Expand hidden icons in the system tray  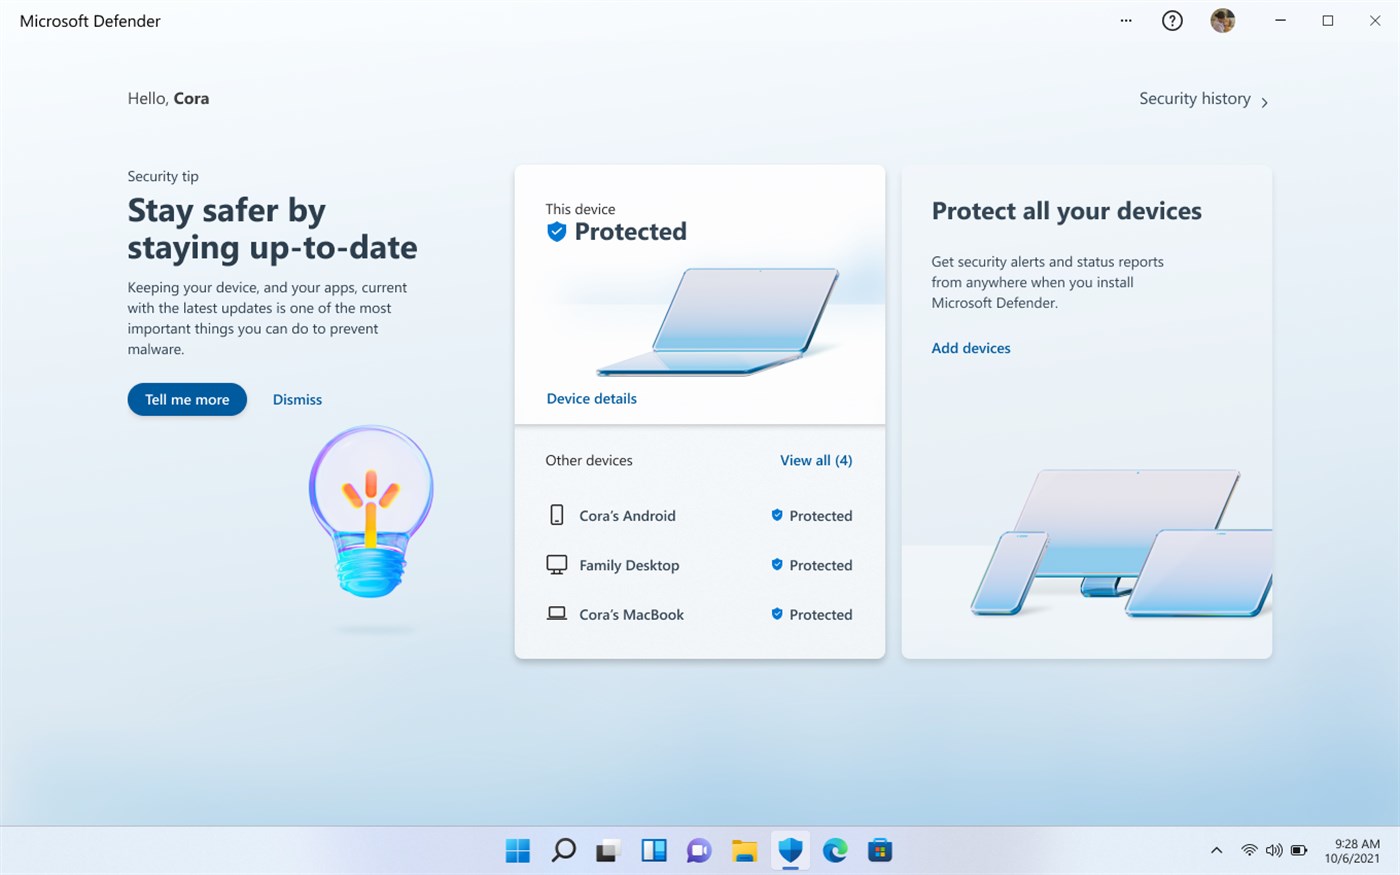pyautogui.click(x=1216, y=849)
